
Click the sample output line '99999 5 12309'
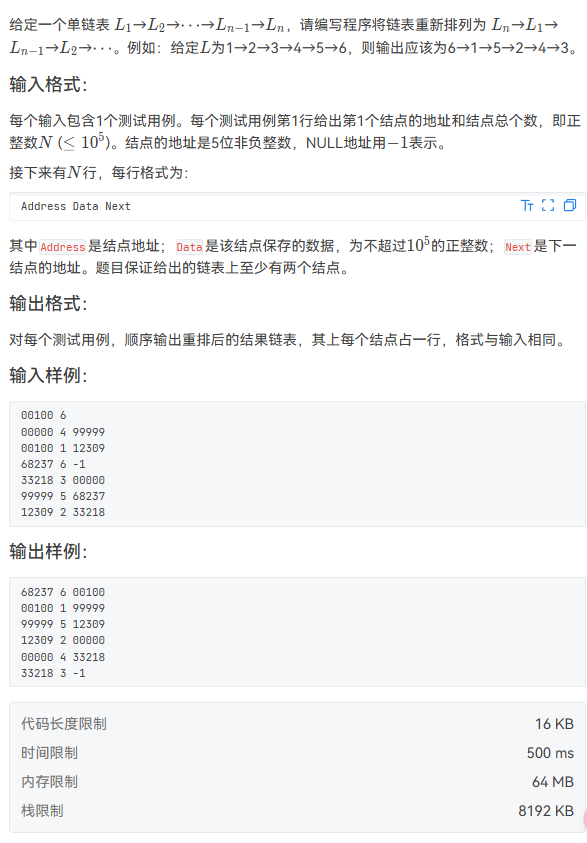coord(63,624)
